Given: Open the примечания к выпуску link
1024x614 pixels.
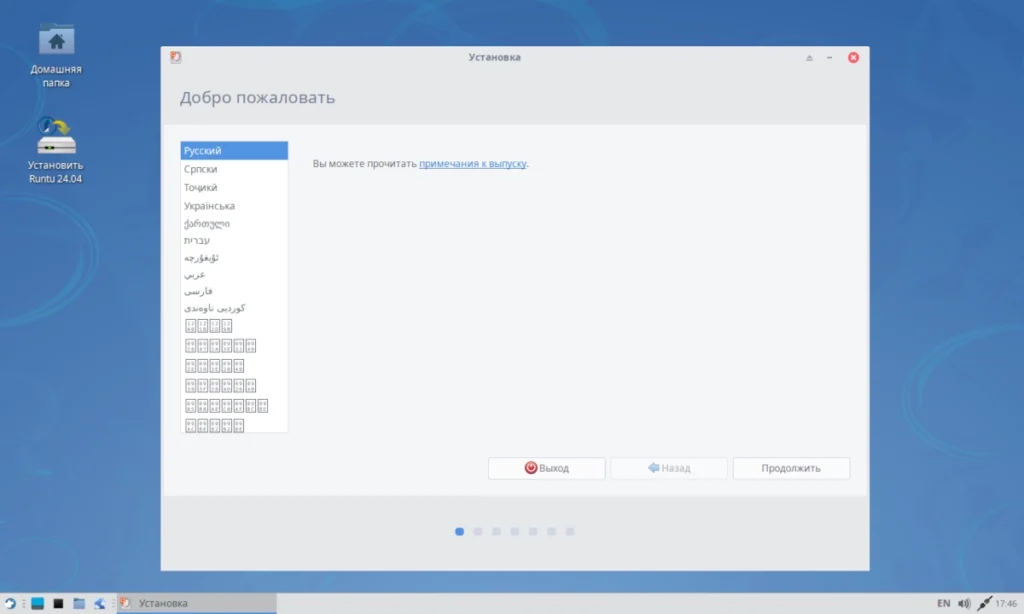Looking at the screenshot, I should click(473, 163).
